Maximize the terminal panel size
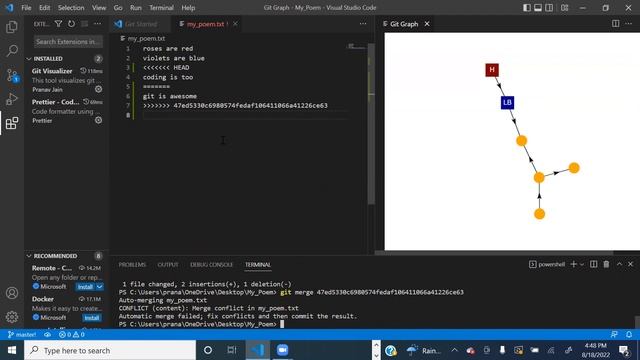This screenshot has width=640, height=360. click(x=619, y=264)
